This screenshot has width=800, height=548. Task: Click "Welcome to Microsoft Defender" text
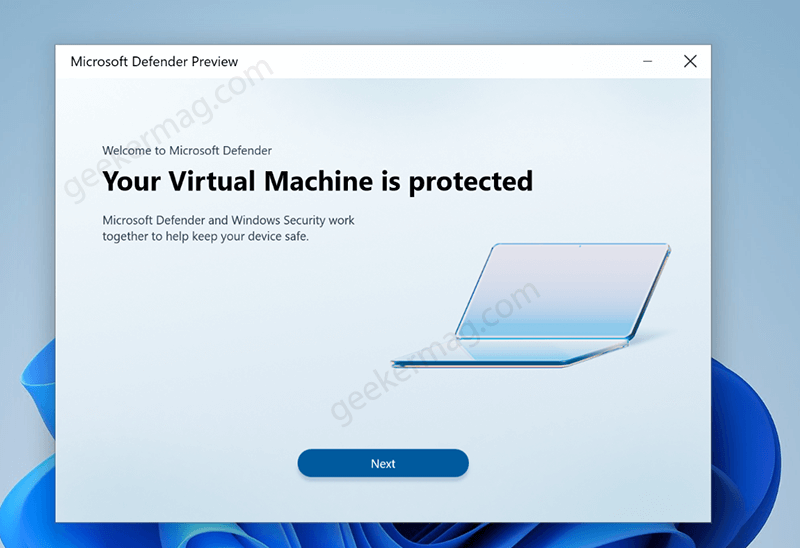click(x=187, y=151)
